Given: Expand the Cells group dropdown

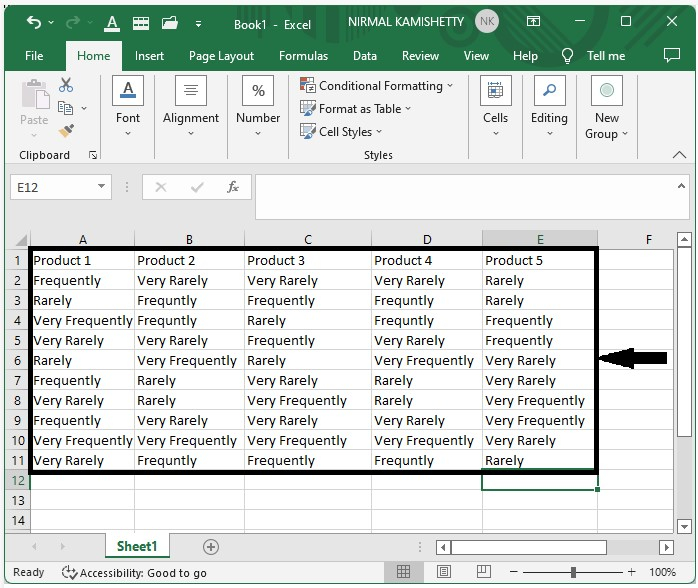Looking at the screenshot, I should click(x=495, y=133).
